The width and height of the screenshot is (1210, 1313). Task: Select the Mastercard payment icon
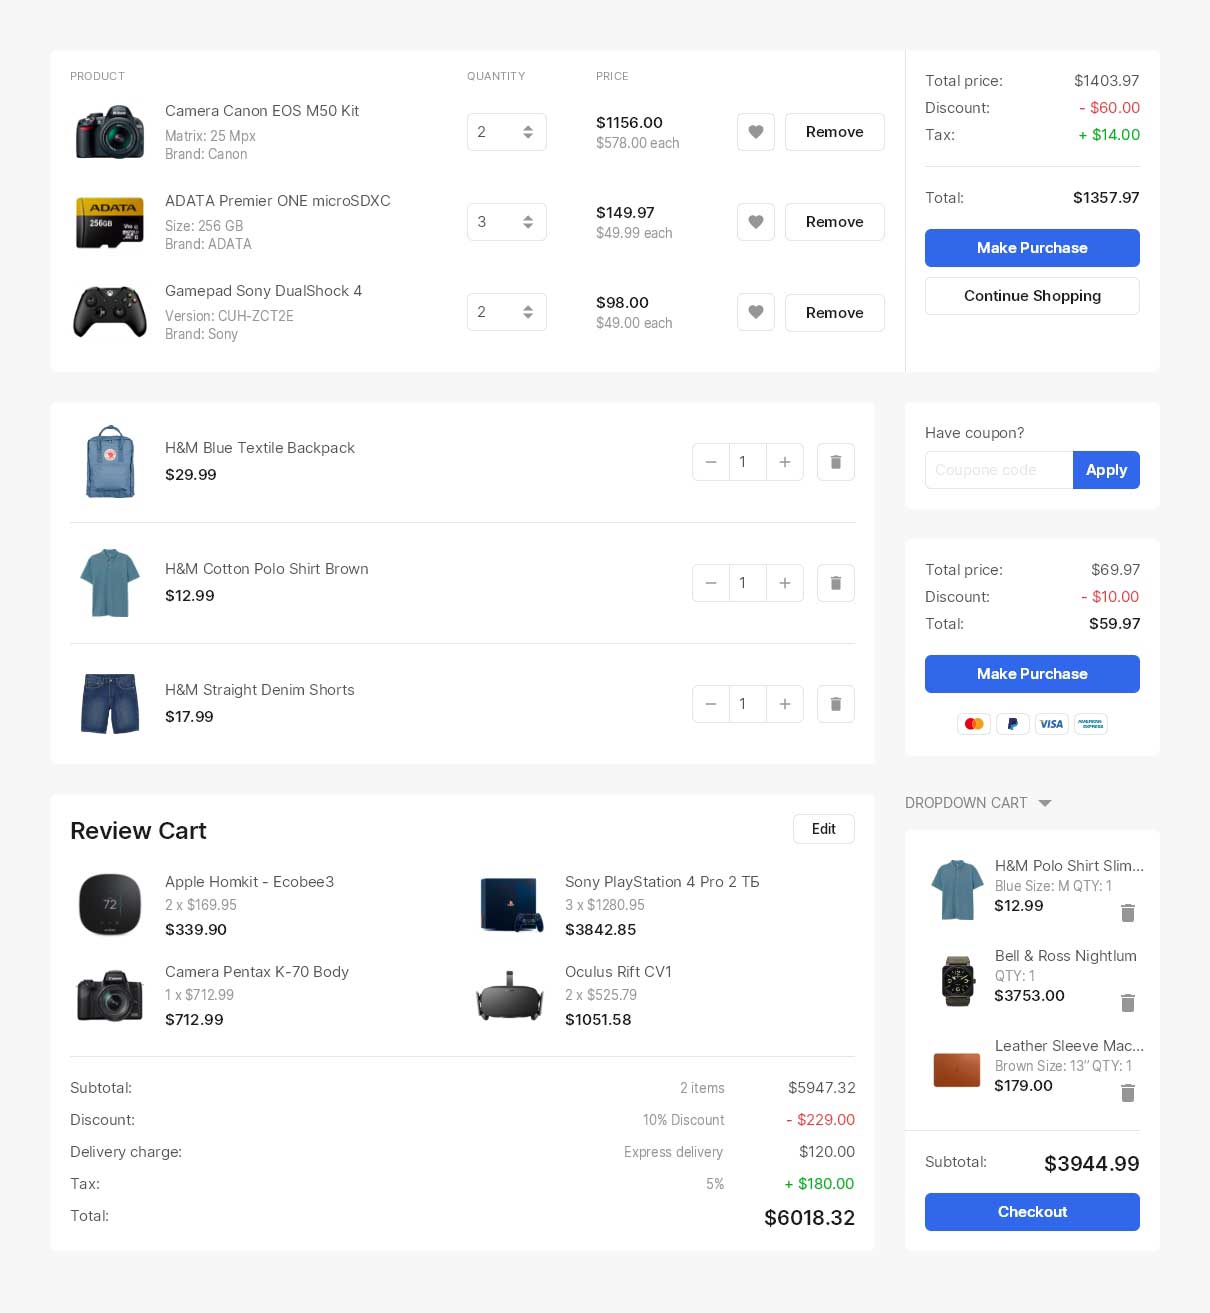974,724
